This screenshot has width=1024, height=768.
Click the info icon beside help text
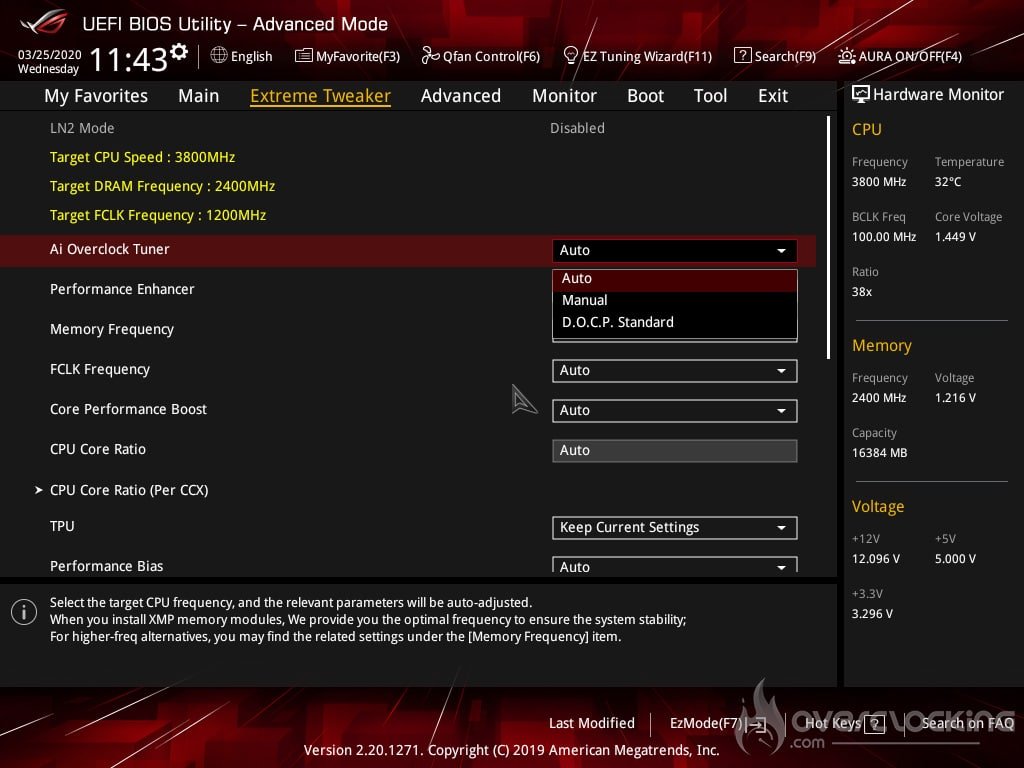point(24,612)
